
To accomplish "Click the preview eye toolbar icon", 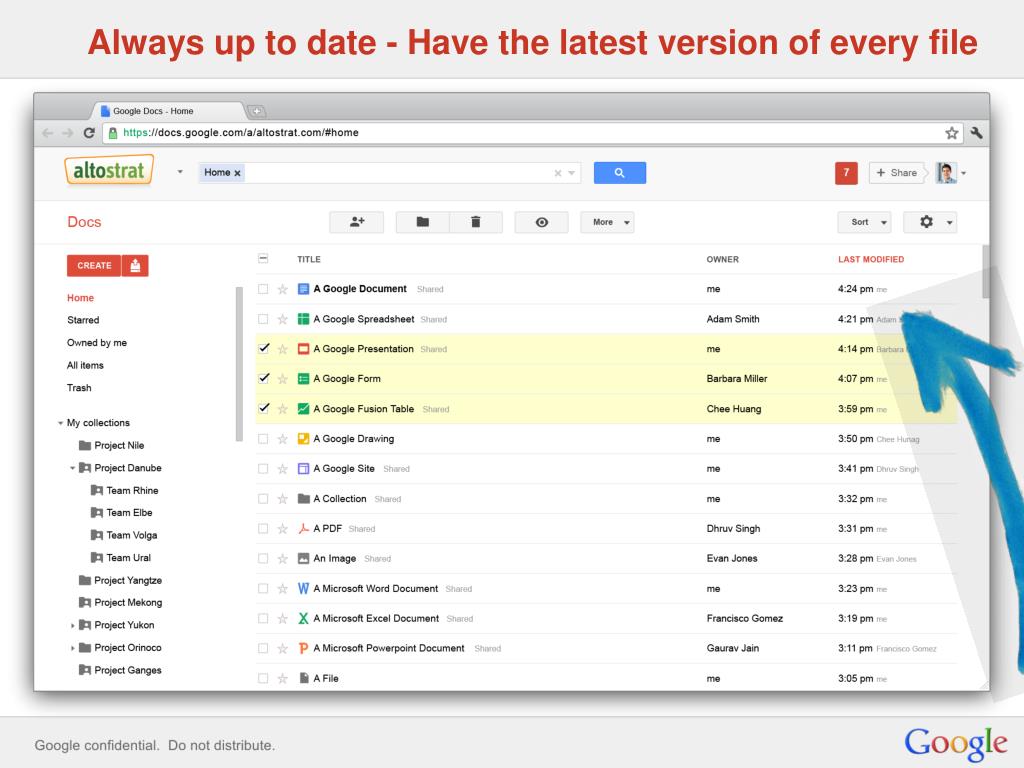I will point(541,222).
